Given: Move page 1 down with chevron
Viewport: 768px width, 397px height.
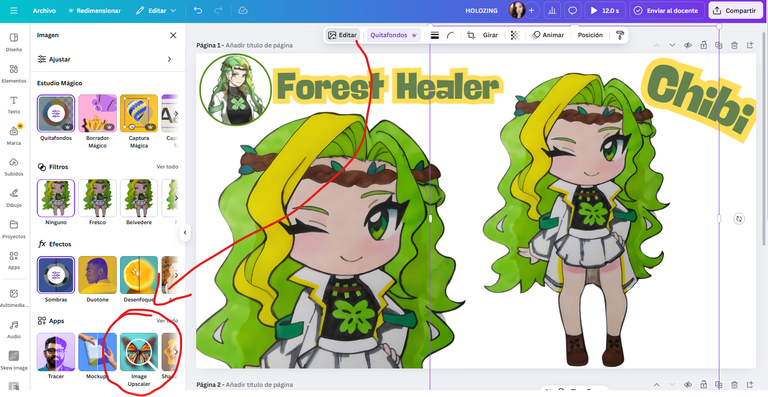Looking at the screenshot, I should (x=672, y=45).
